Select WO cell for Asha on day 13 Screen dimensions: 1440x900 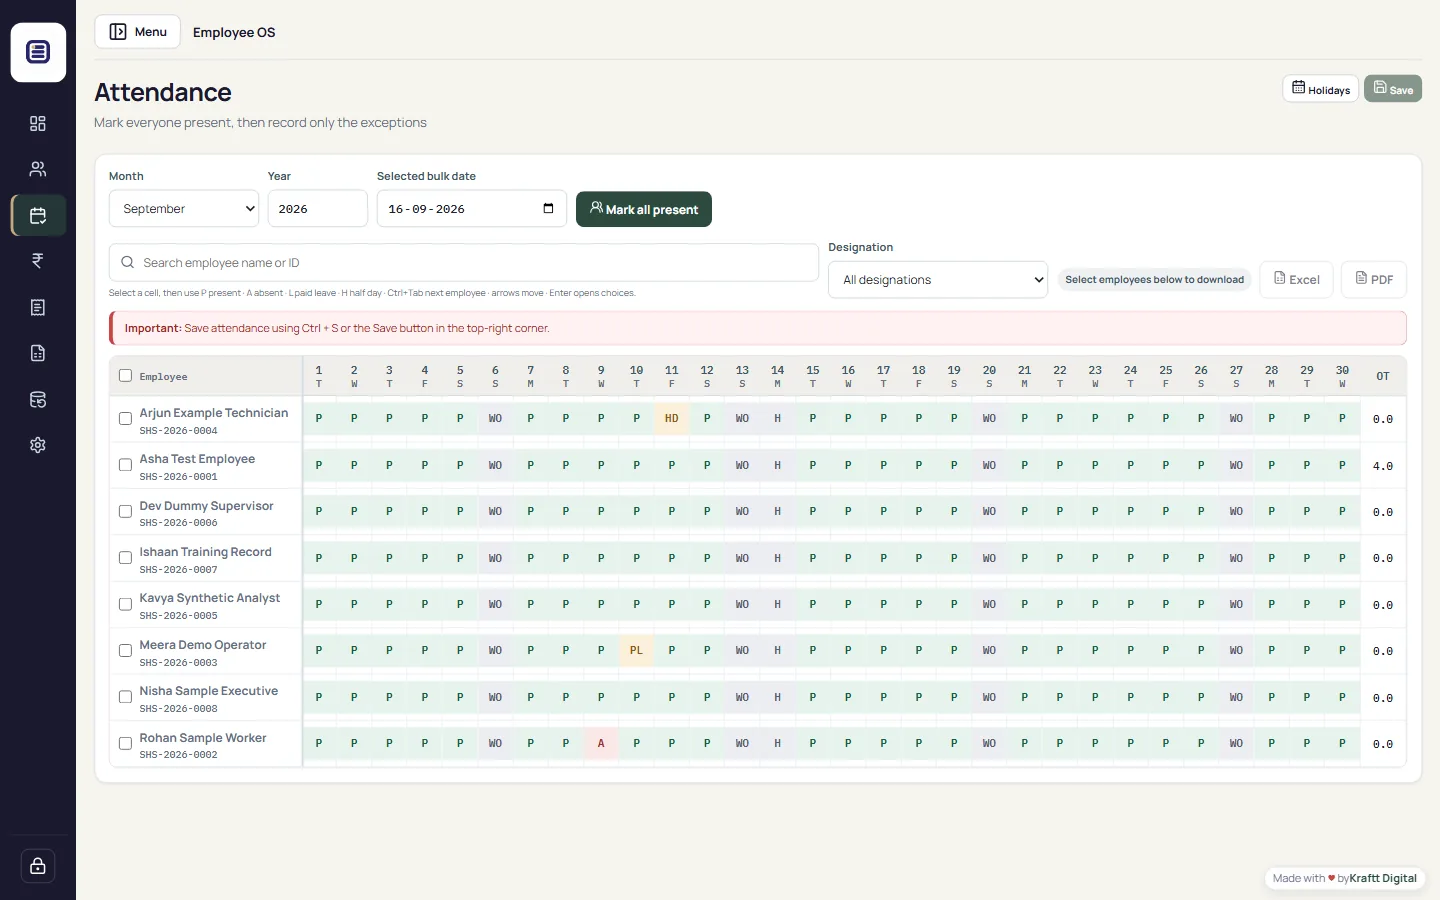pos(742,465)
